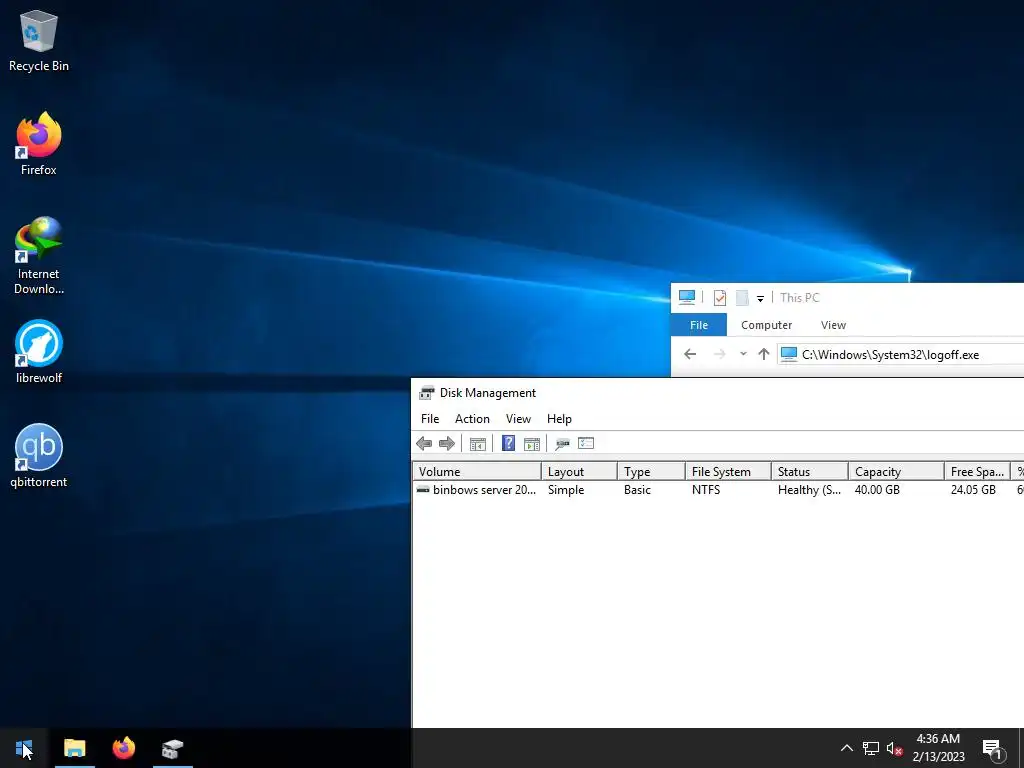Screen dimensions: 1024x768
Task: Select the Recycle Bin desktop icon
Action: pos(39,40)
